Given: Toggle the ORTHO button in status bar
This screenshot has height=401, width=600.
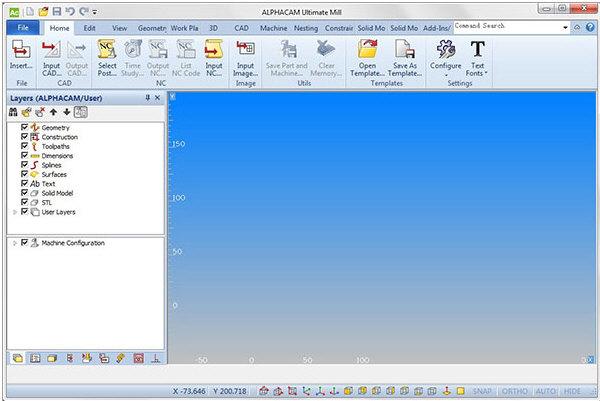Looking at the screenshot, I should pyautogui.click(x=514, y=391).
